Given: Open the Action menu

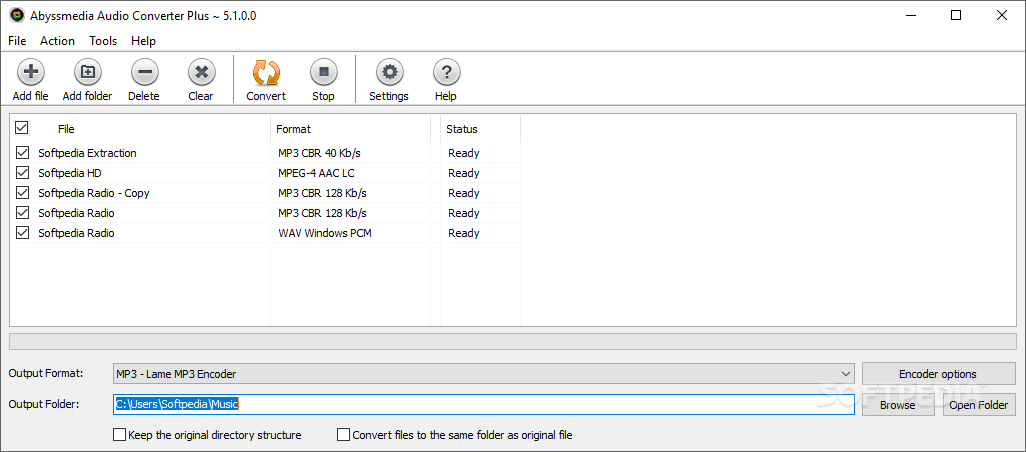Looking at the screenshot, I should pyautogui.click(x=58, y=41).
